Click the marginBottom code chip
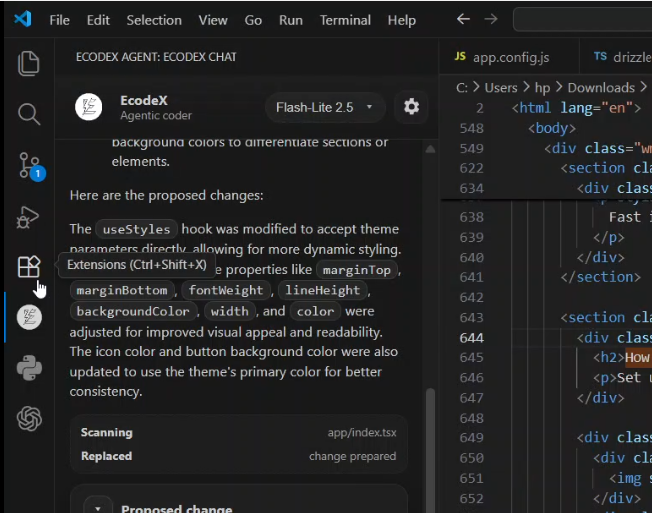652x513 pixels. pyautogui.click(x=122, y=290)
